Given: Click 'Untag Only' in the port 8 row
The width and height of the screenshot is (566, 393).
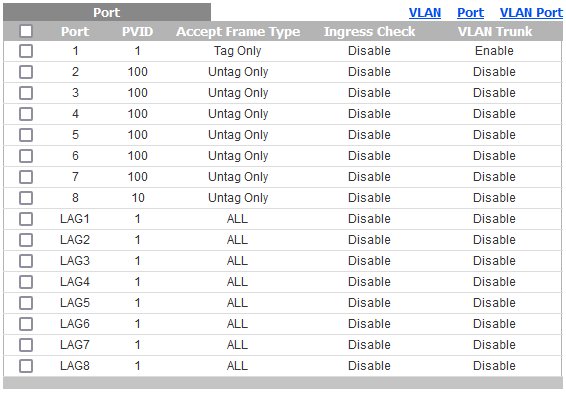Looking at the screenshot, I should coord(238,198).
